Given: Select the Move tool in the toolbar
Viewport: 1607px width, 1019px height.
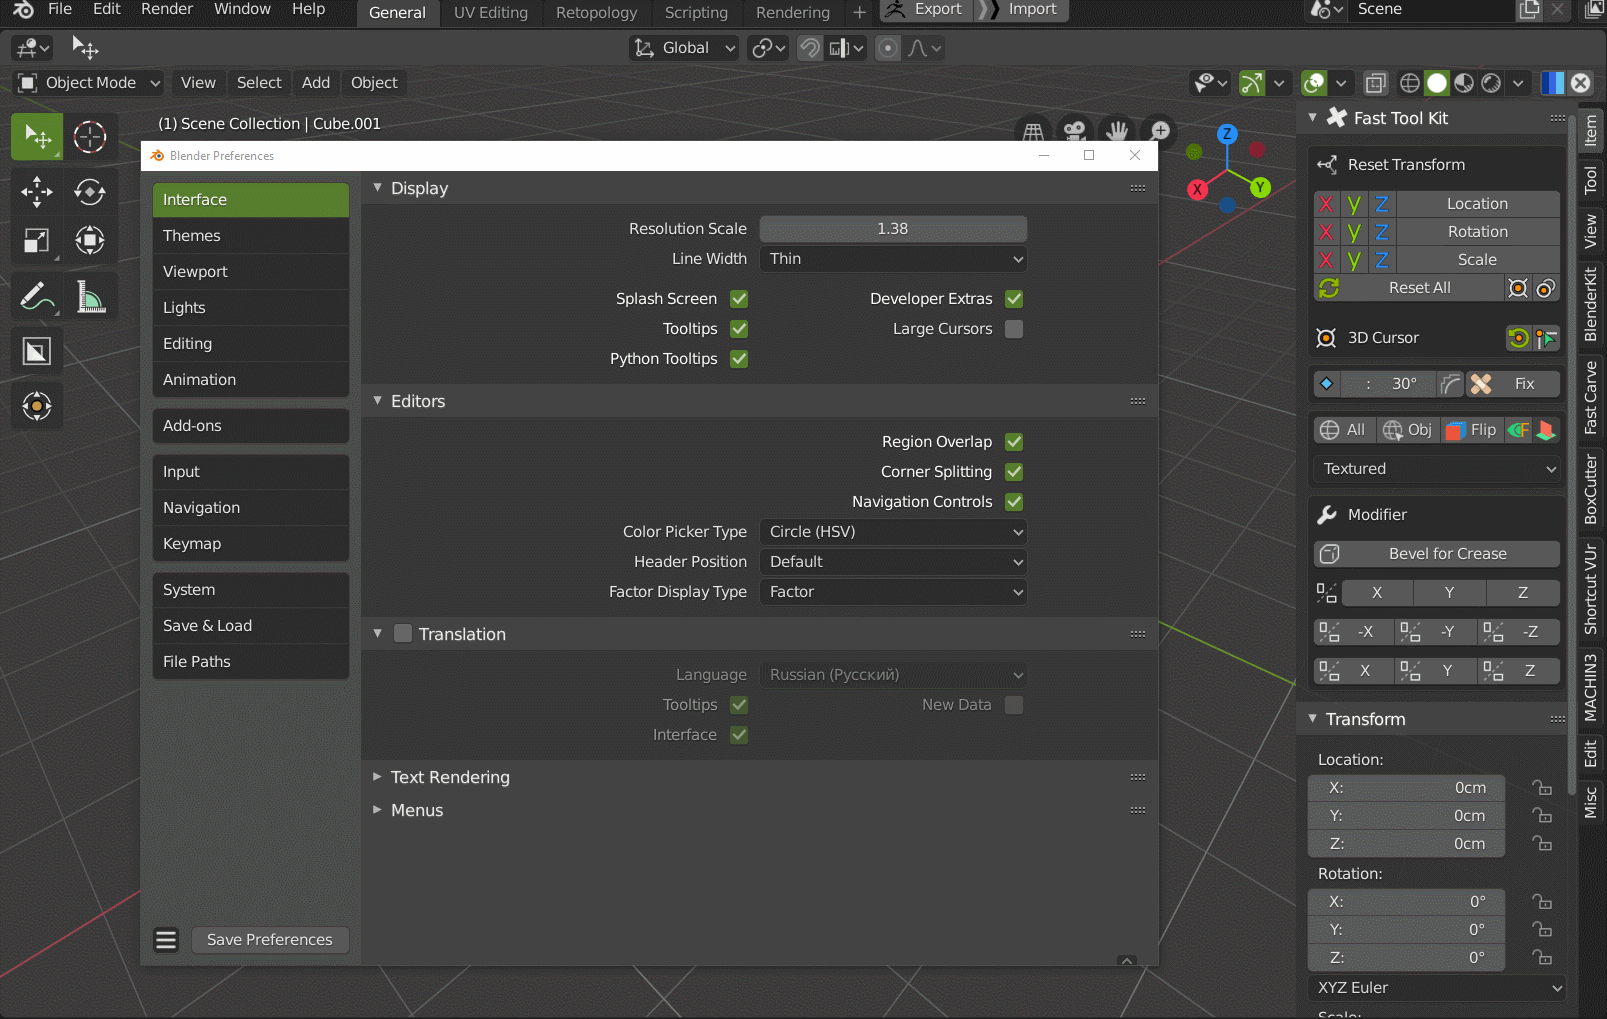Looking at the screenshot, I should pos(36,192).
